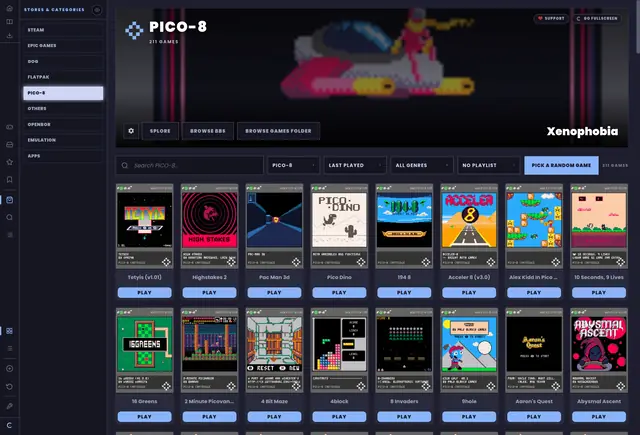This screenshot has height=435, width=640.
Task: Click the Support heart button
Action: coord(551,18)
